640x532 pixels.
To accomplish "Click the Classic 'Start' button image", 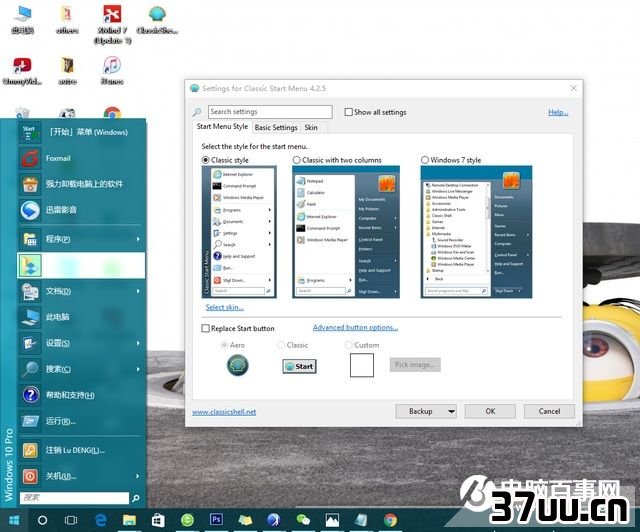I will (300, 366).
